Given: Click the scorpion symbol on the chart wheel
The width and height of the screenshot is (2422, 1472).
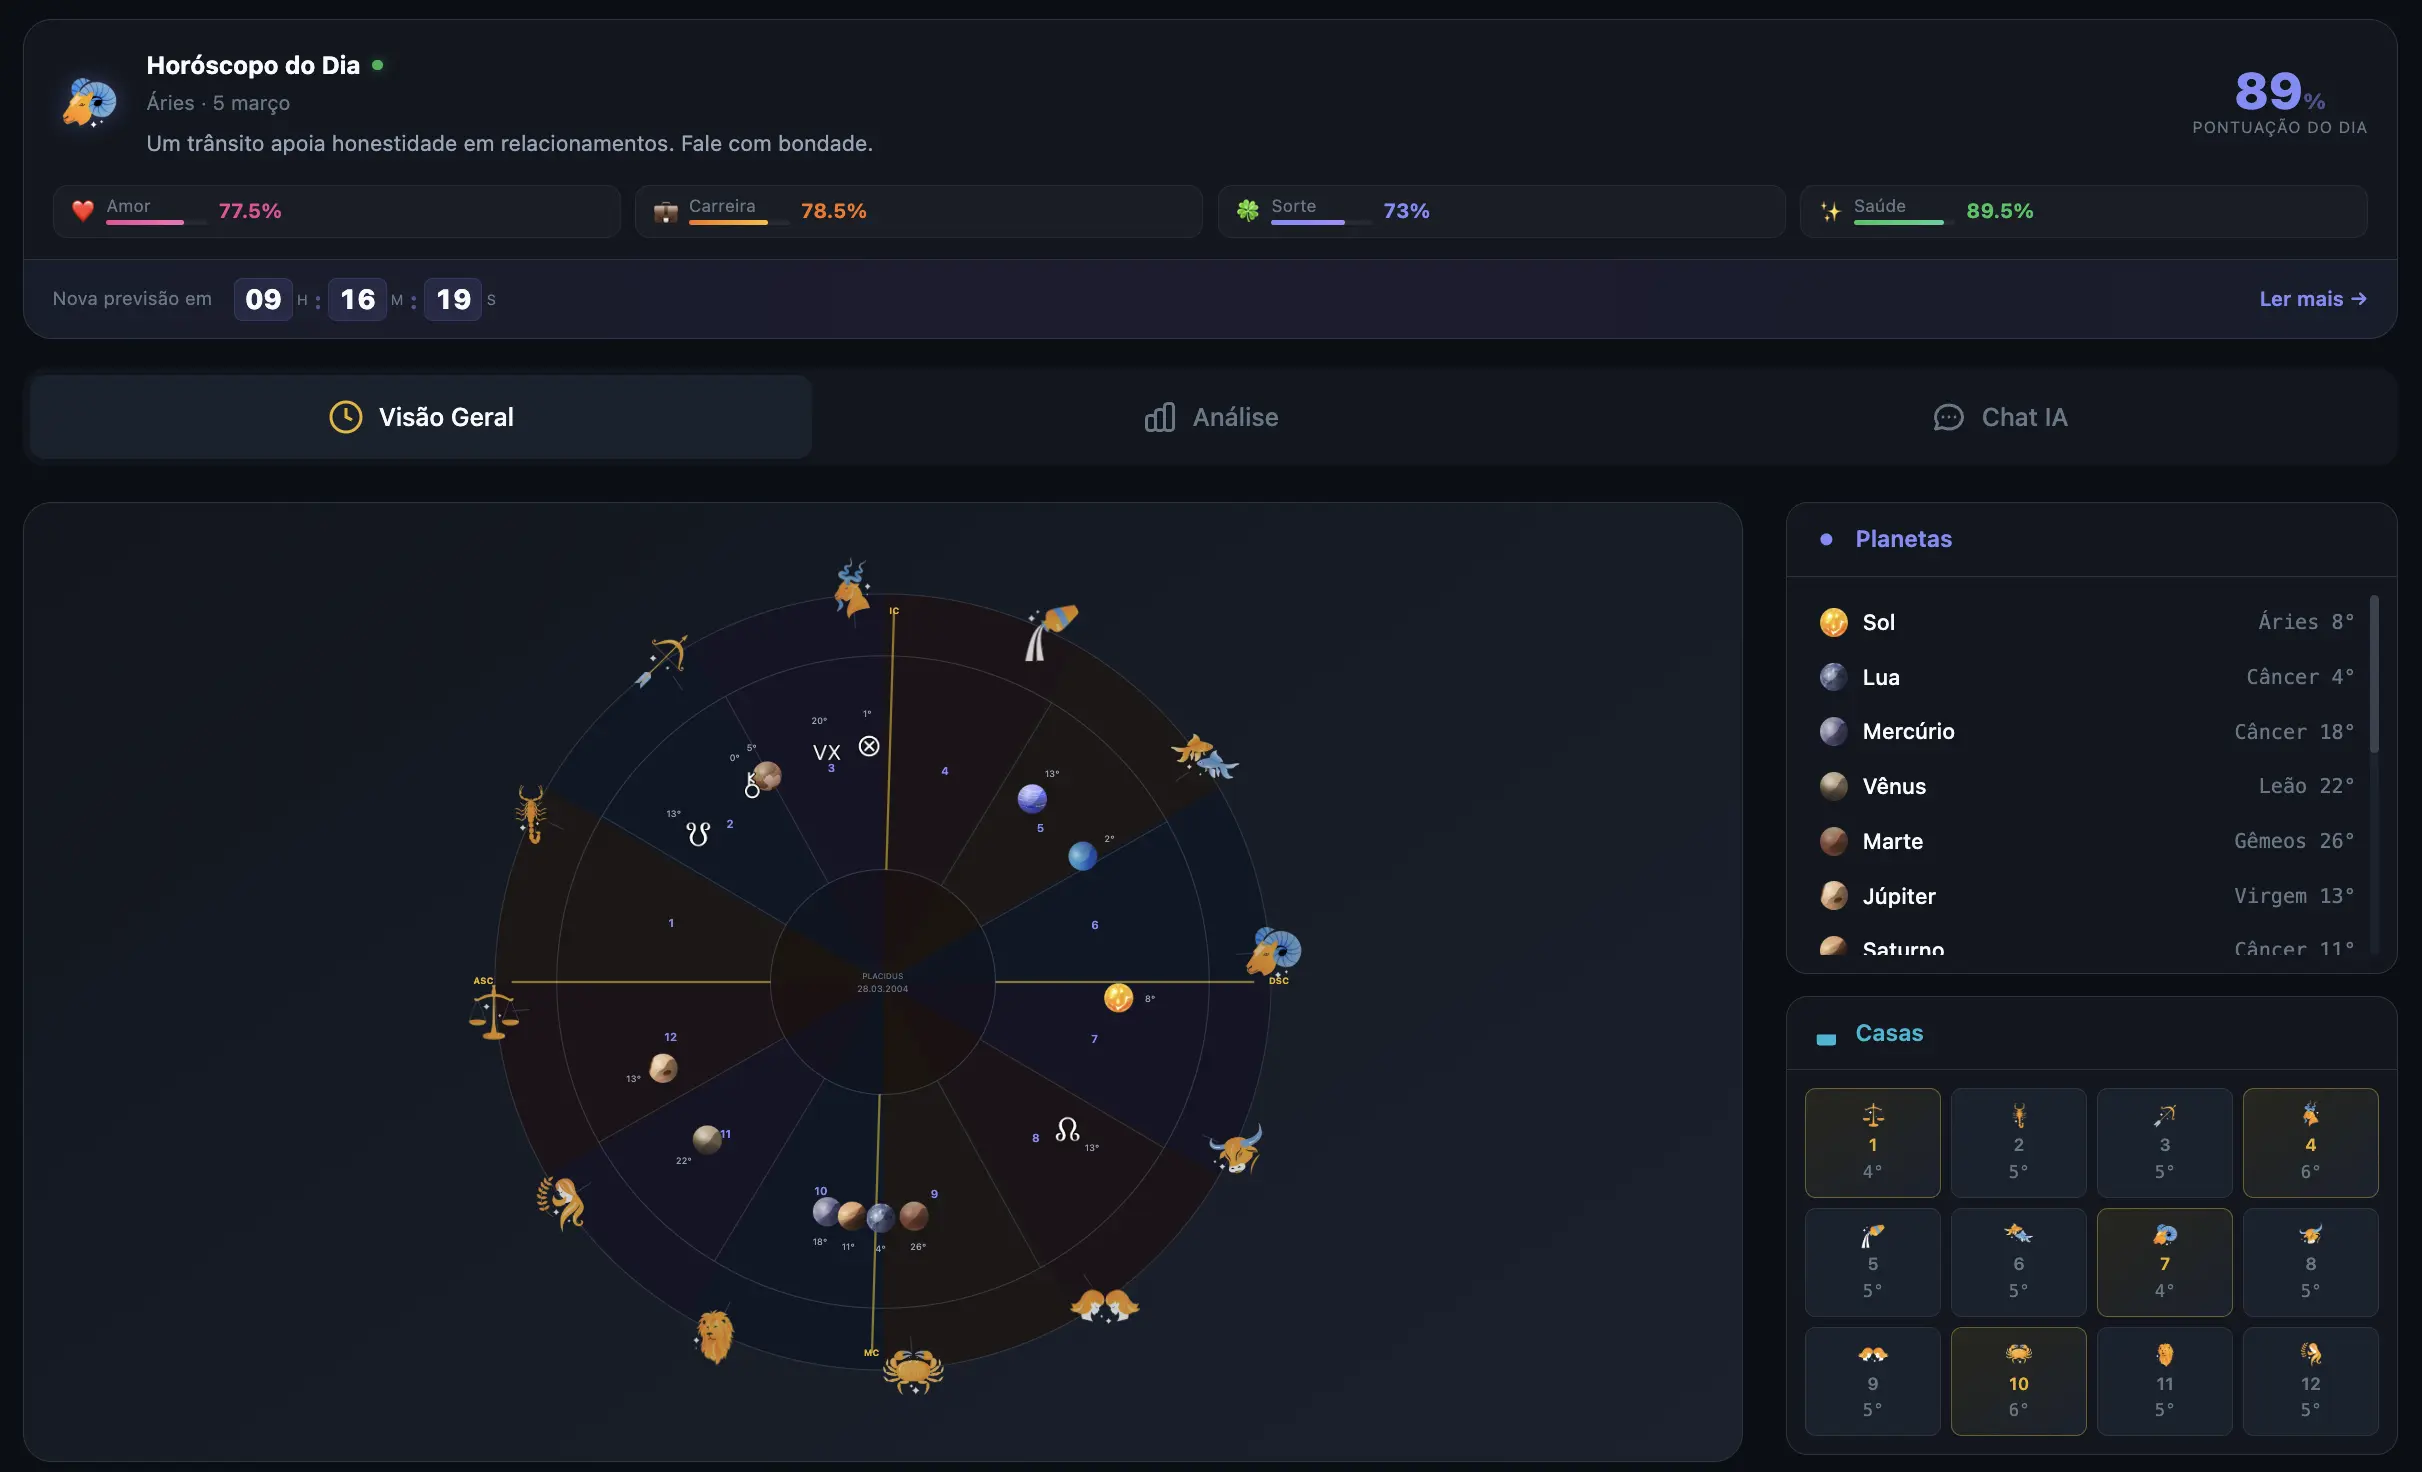Looking at the screenshot, I should (x=533, y=813).
